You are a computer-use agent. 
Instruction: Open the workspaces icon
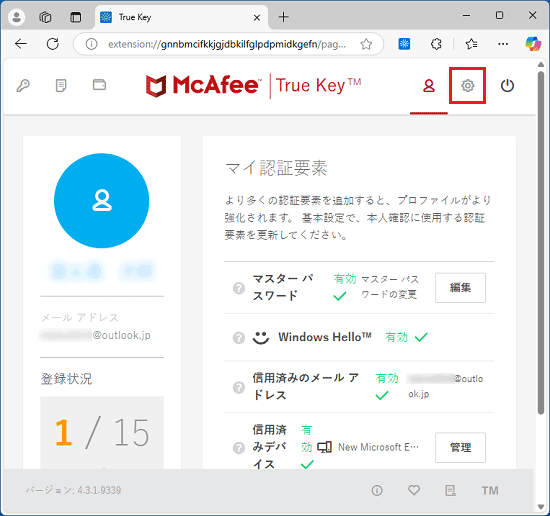pyautogui.click(x=45, y=17)
